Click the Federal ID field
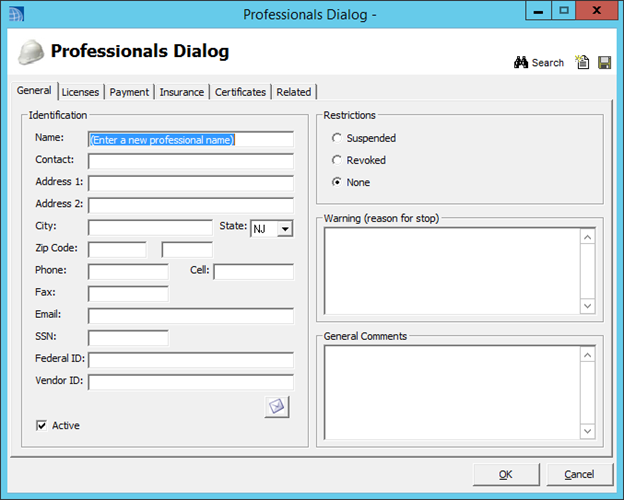624x500 pixels. [191, 360]
